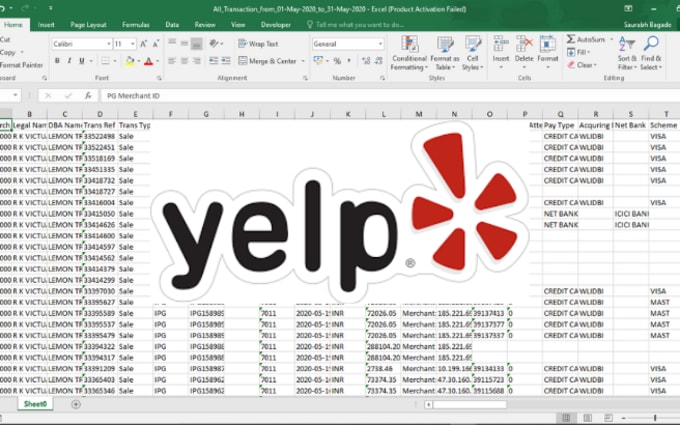Click Insert Function fx button
680x425 pixels.
88,95
